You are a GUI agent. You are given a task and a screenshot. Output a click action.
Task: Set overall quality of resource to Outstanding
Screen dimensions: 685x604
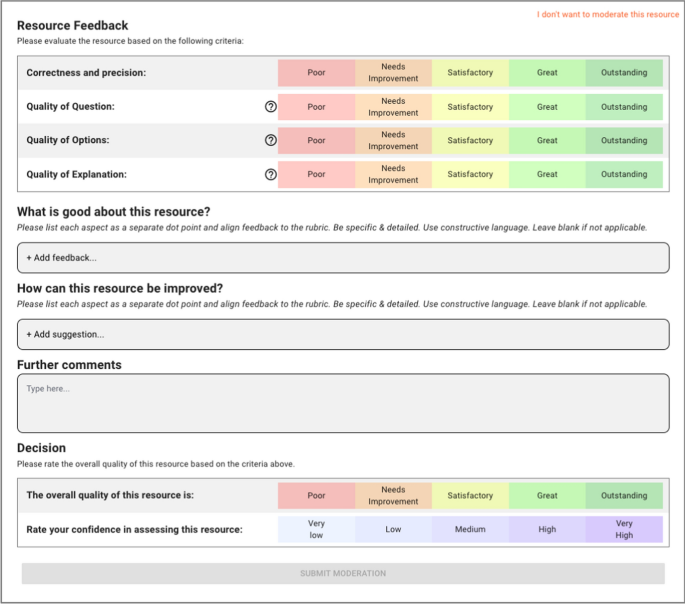(624, 496)
